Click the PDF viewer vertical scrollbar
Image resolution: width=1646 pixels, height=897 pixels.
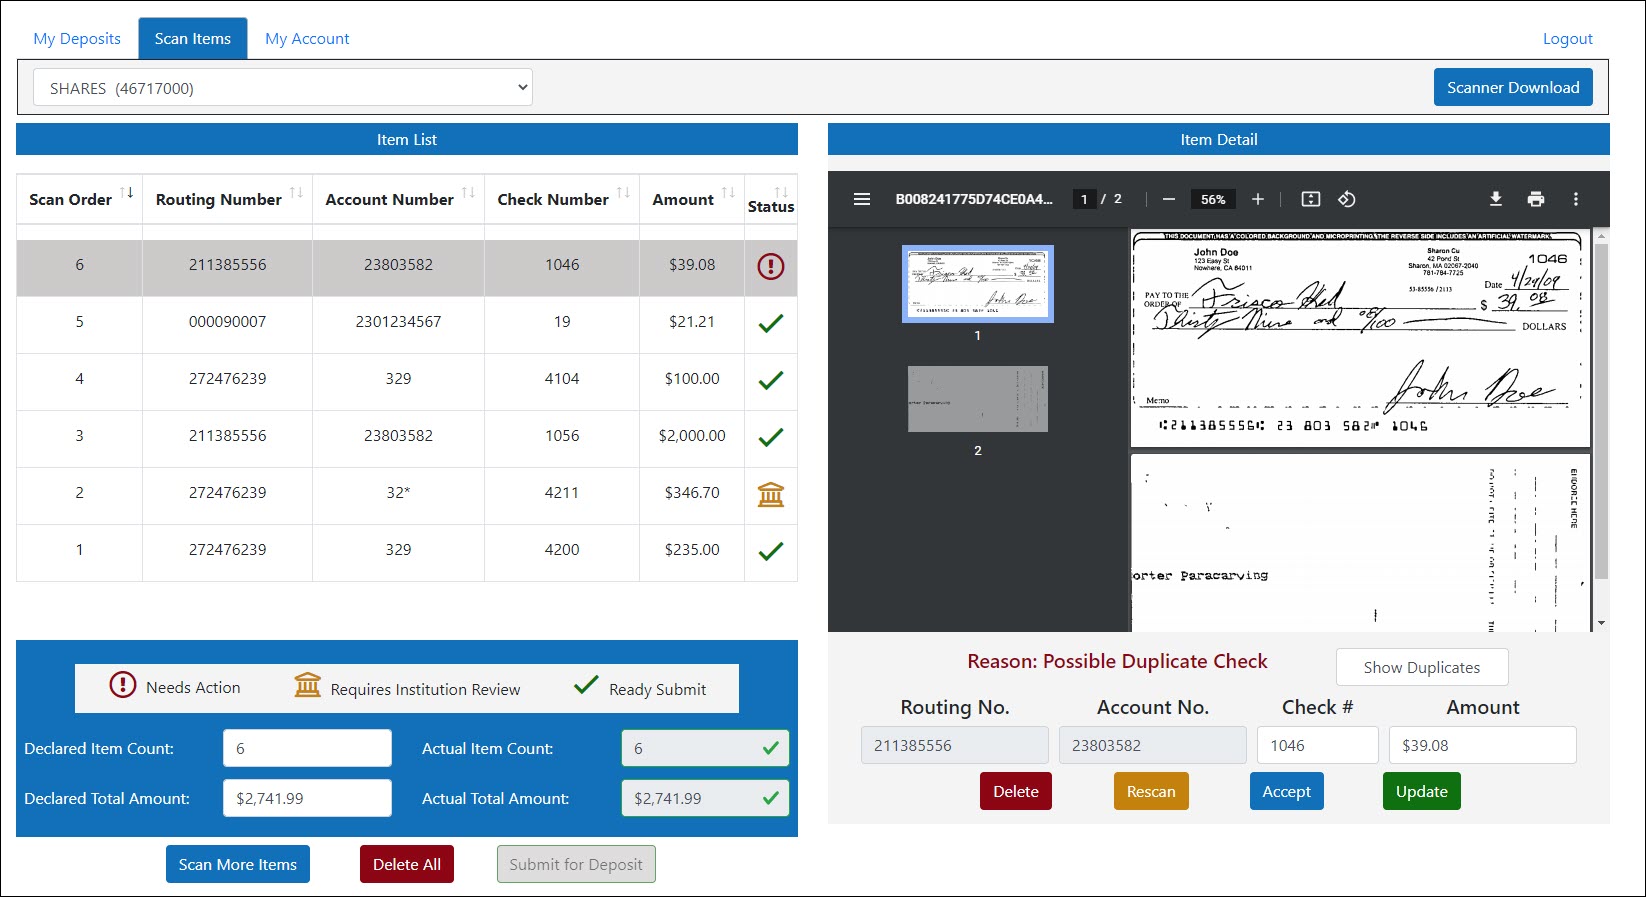(x=1601, y=410)
